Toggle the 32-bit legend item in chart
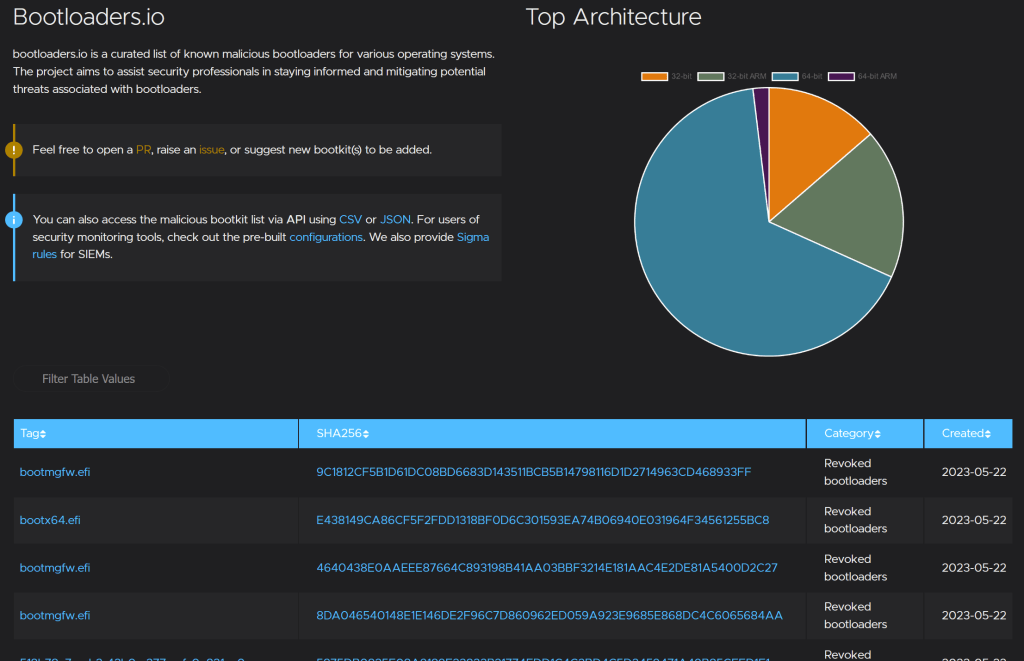 pos(667,77)
